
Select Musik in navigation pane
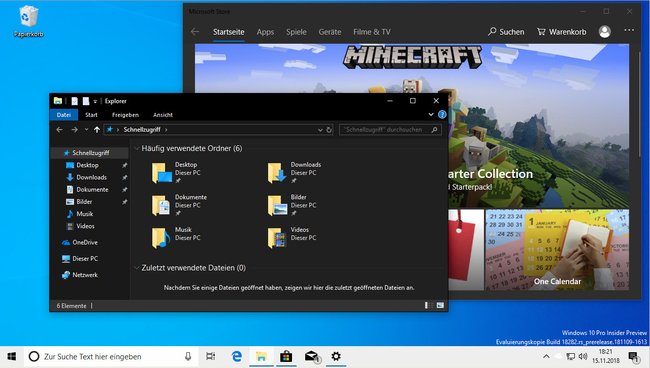coord(84,214)
